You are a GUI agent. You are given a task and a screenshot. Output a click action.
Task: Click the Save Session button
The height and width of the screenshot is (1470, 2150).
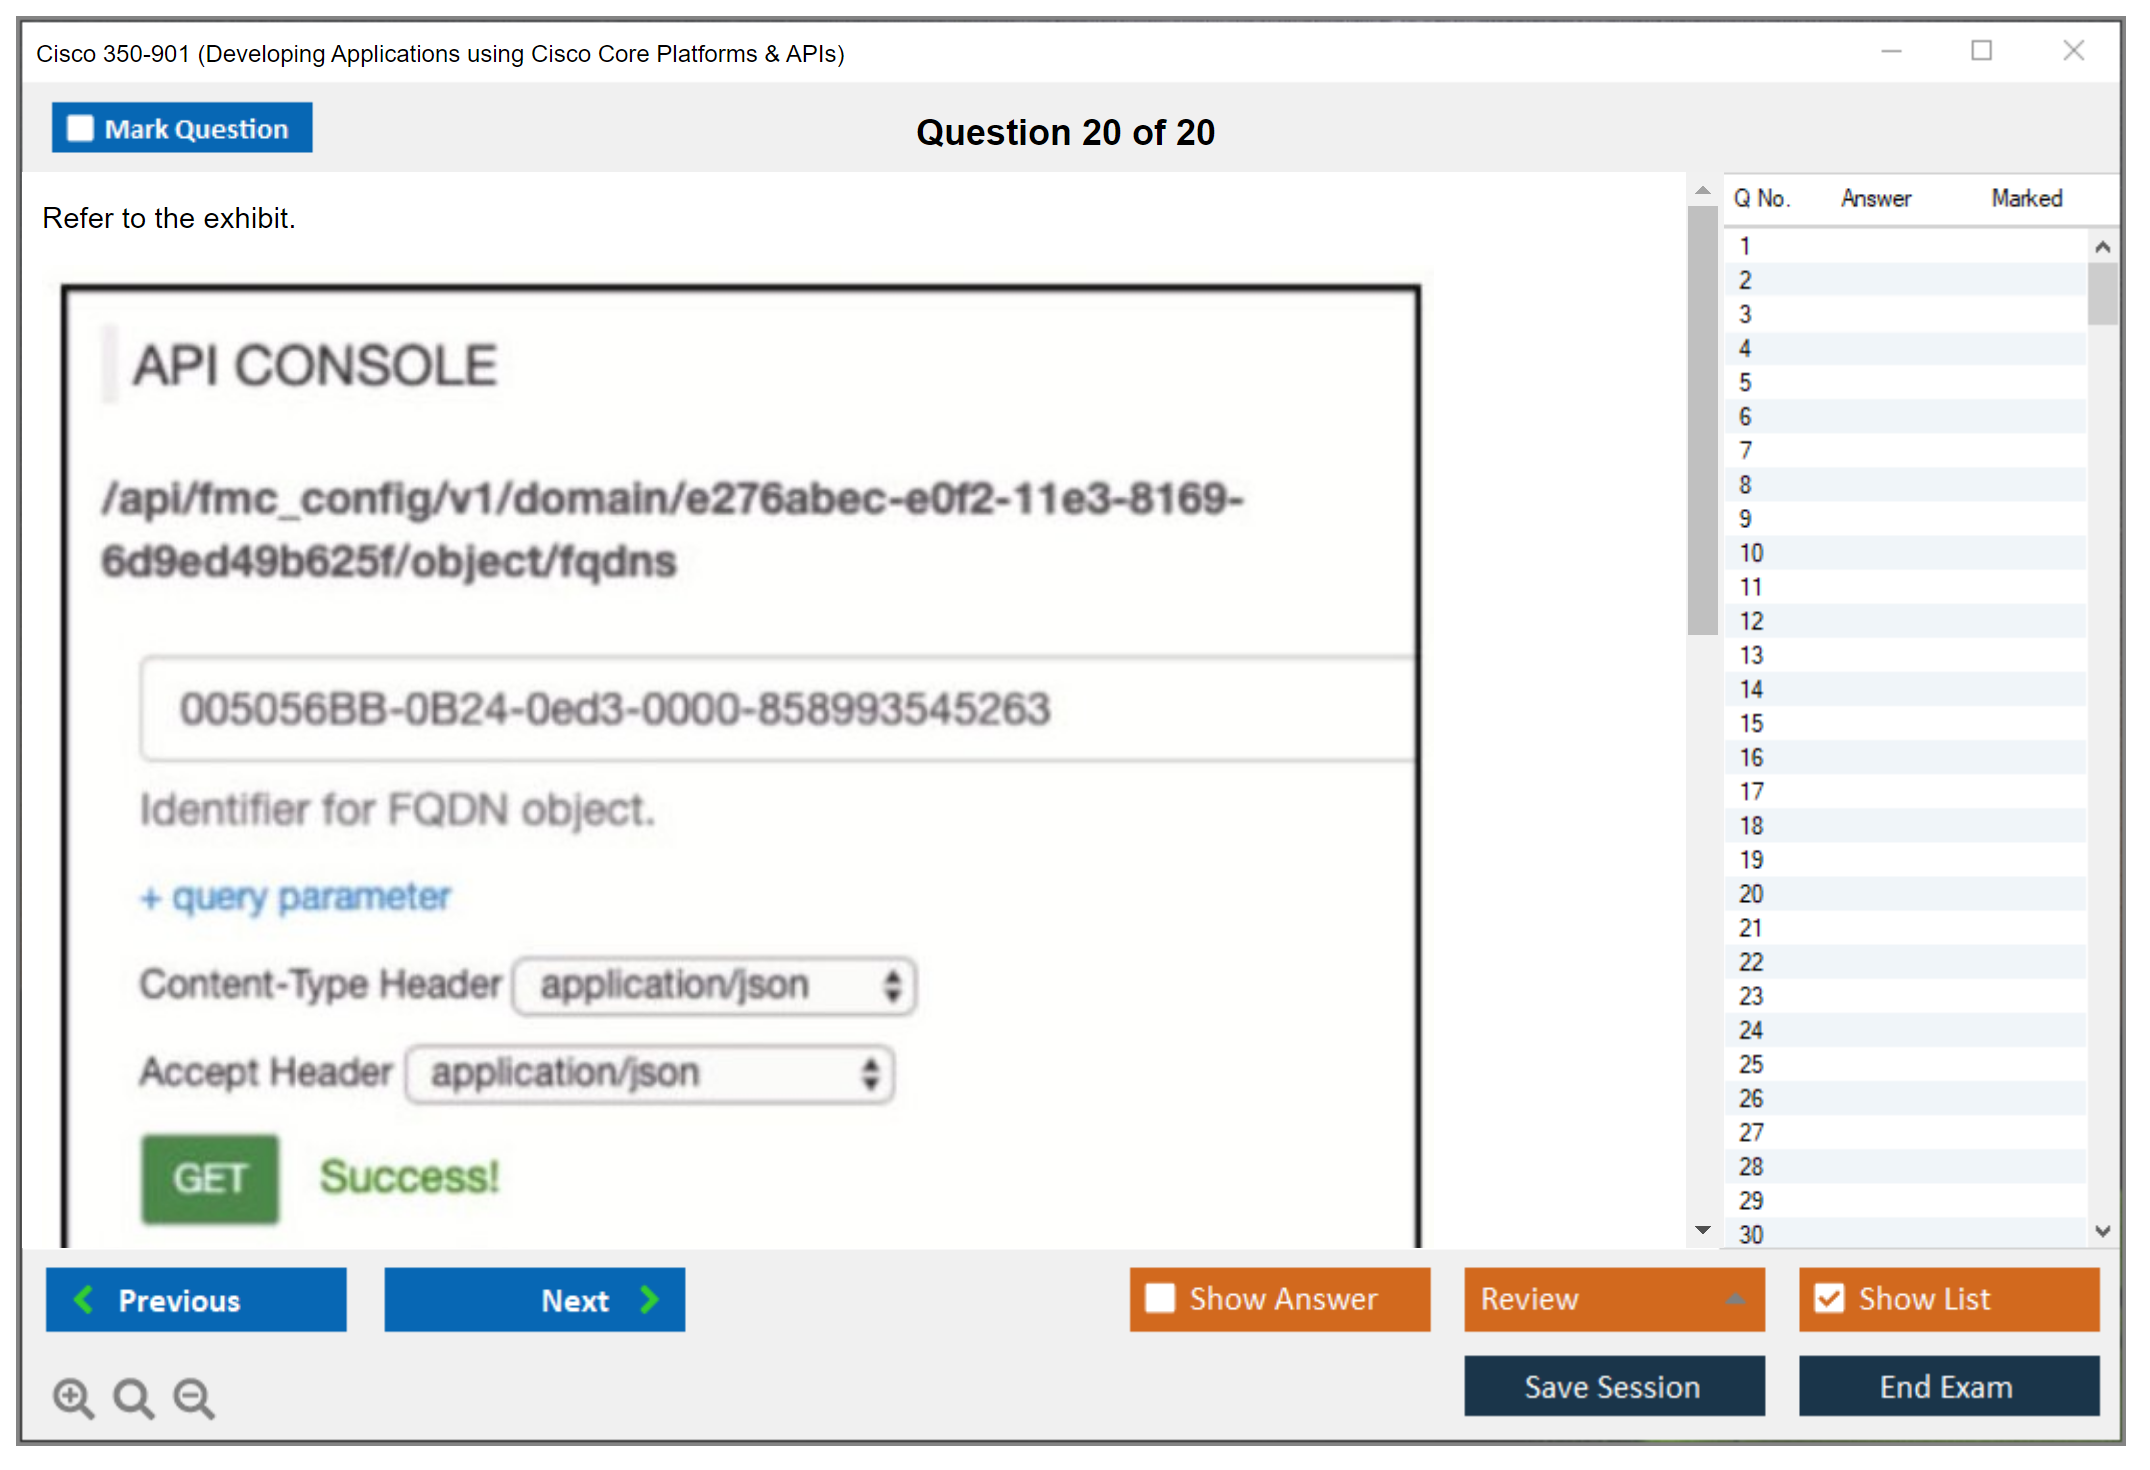pos(1613,1386)
